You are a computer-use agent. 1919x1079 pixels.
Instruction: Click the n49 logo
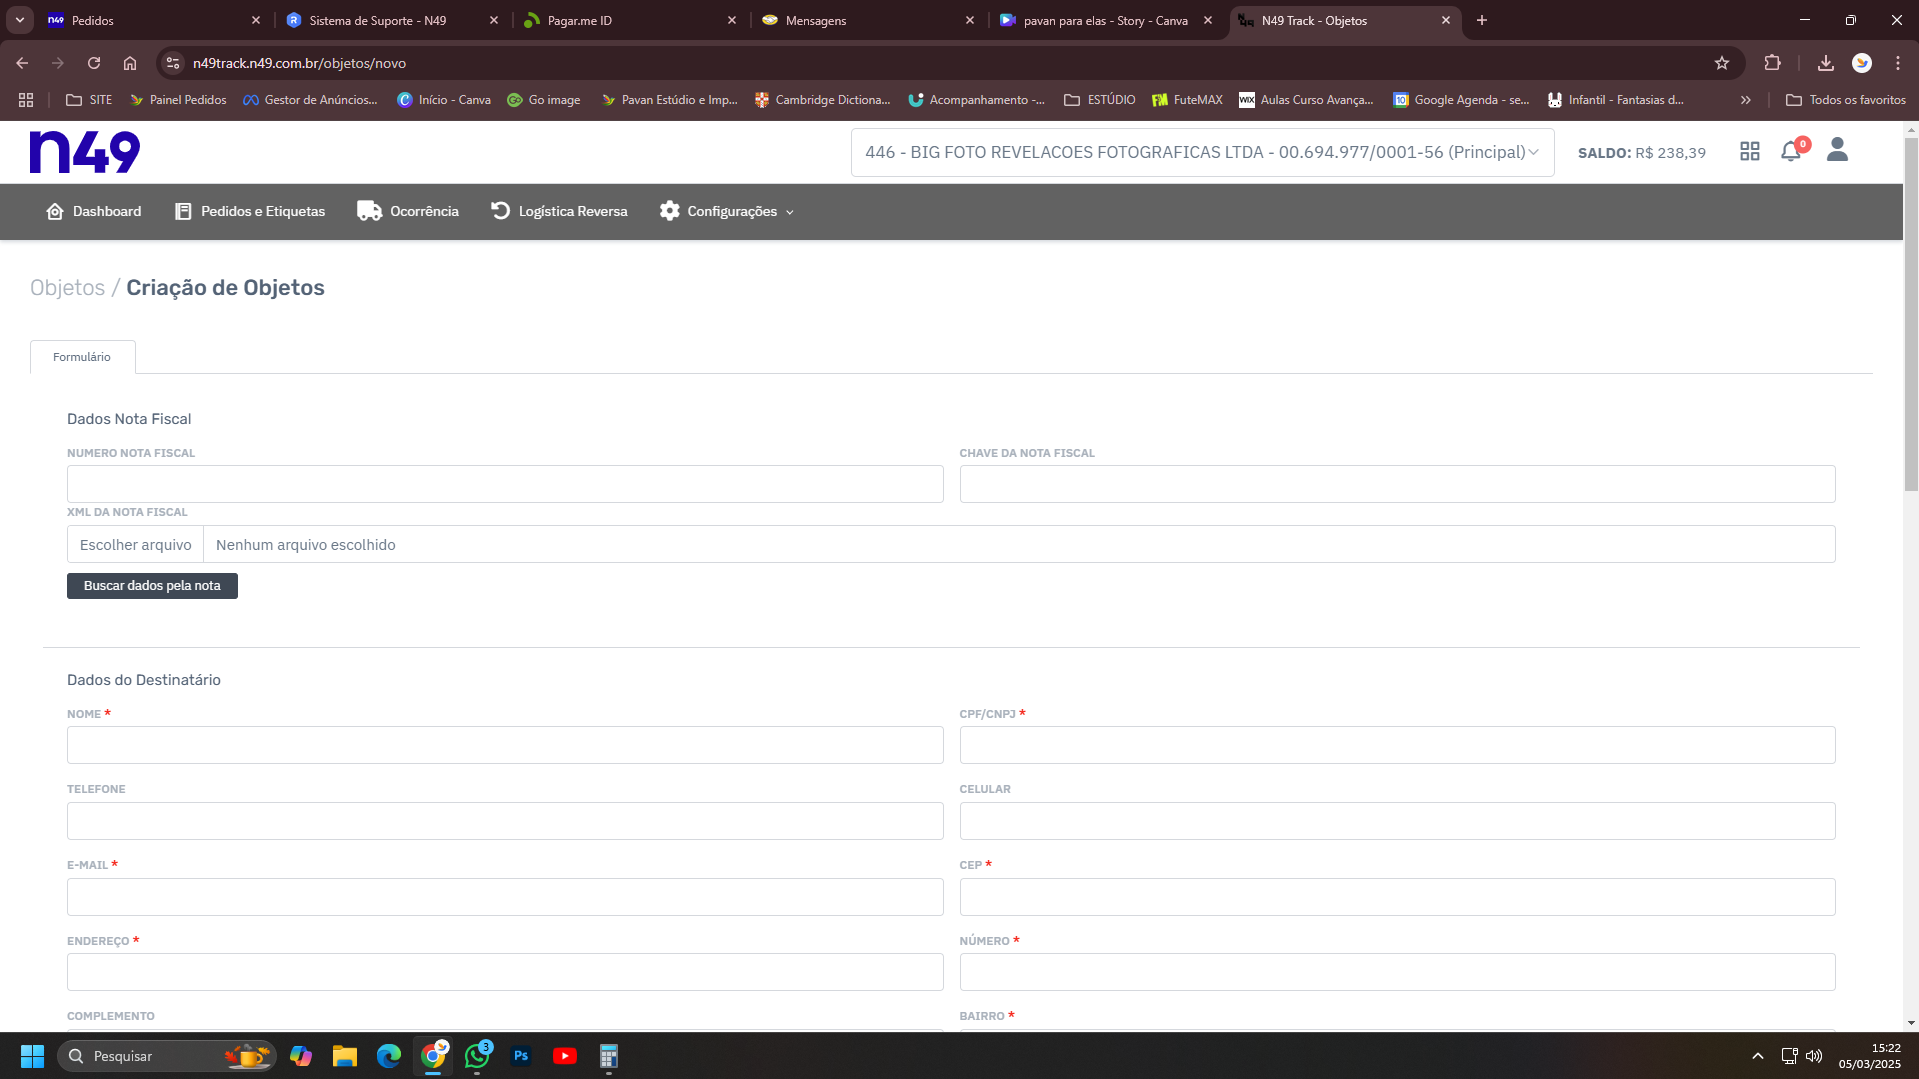click(x=85, y=152)
